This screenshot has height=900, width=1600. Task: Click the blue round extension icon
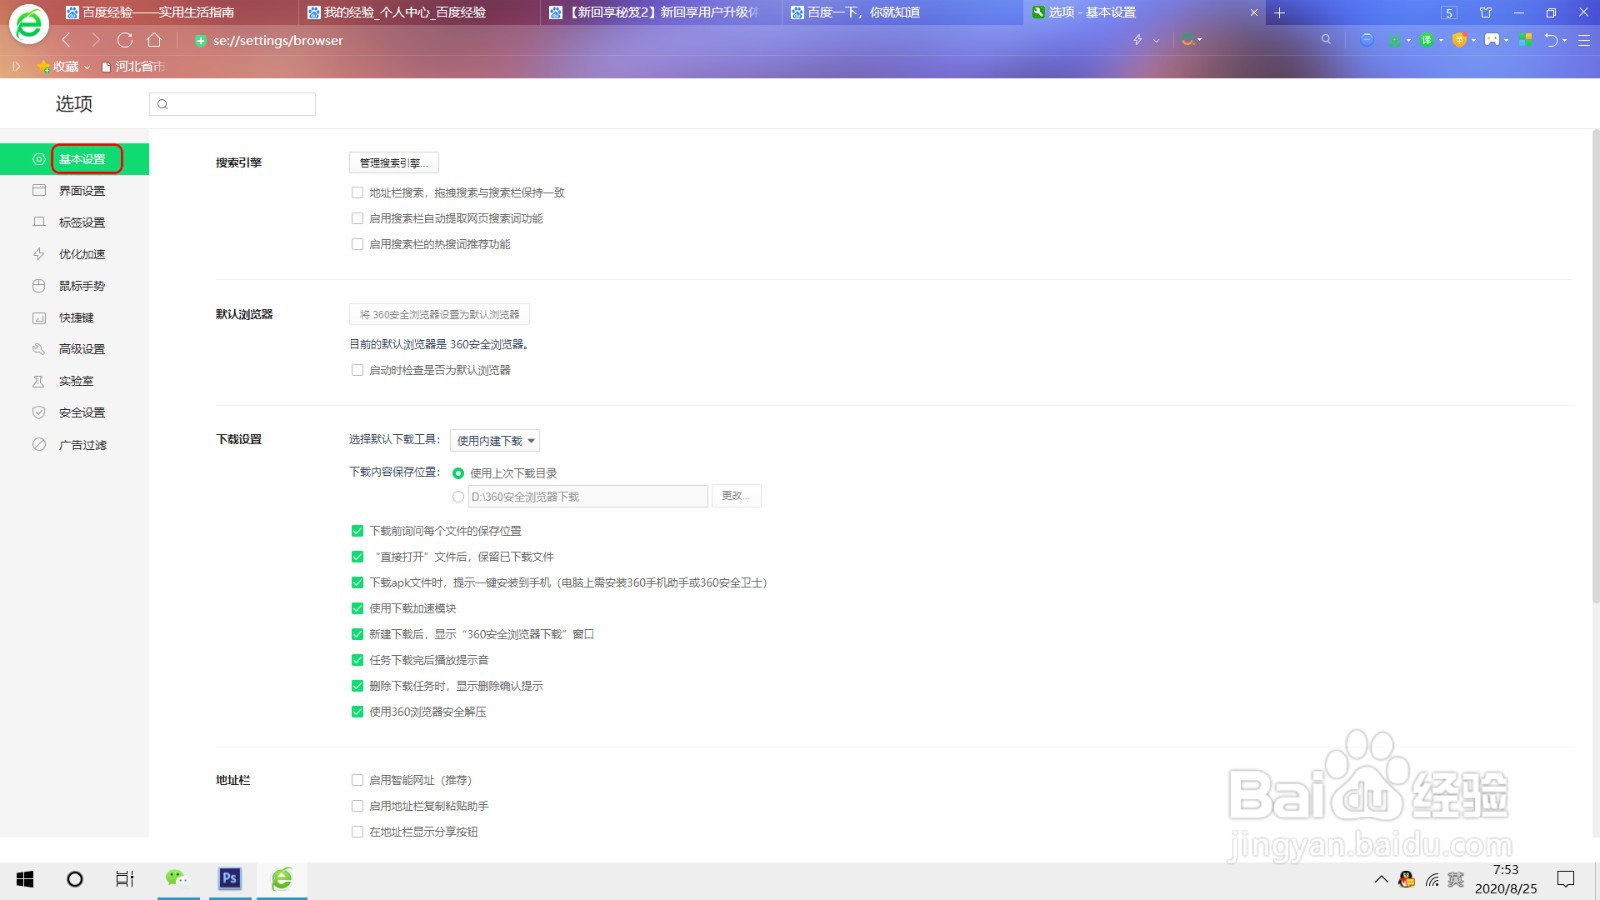coord(1367,40)
